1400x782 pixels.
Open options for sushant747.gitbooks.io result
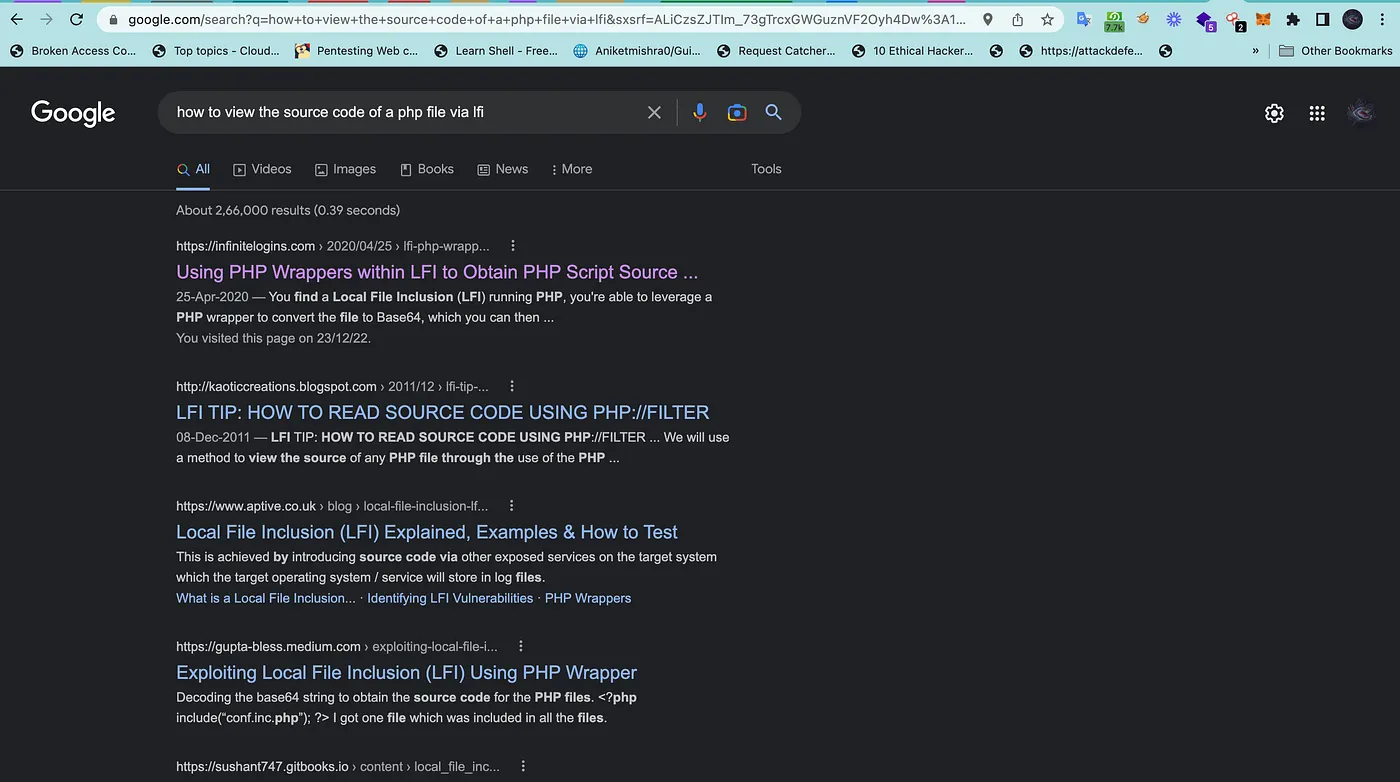[x=522, y=767]
